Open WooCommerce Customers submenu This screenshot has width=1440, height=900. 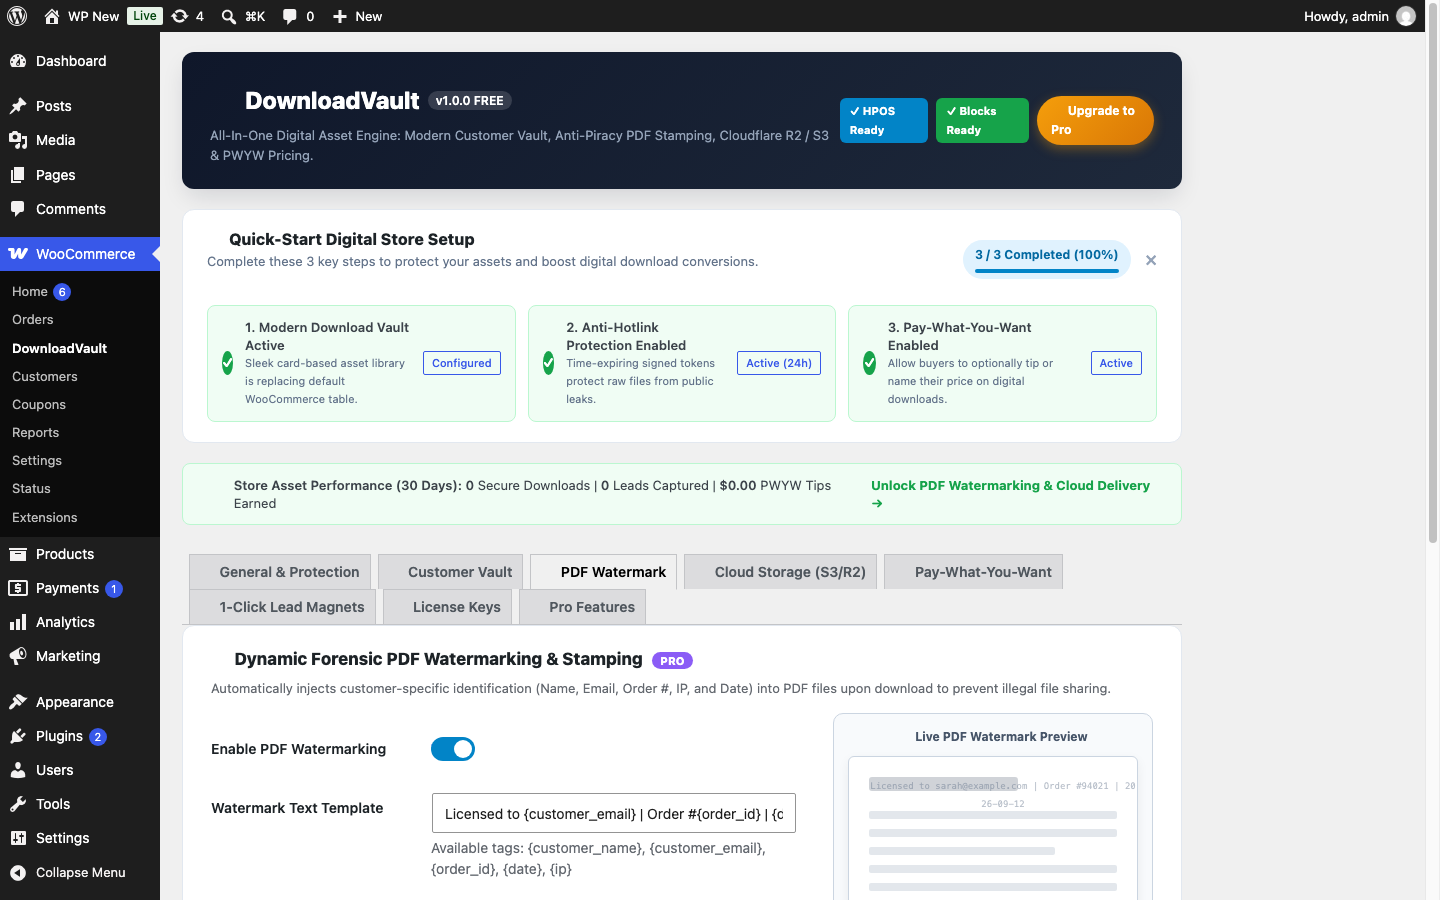point(45,376)
